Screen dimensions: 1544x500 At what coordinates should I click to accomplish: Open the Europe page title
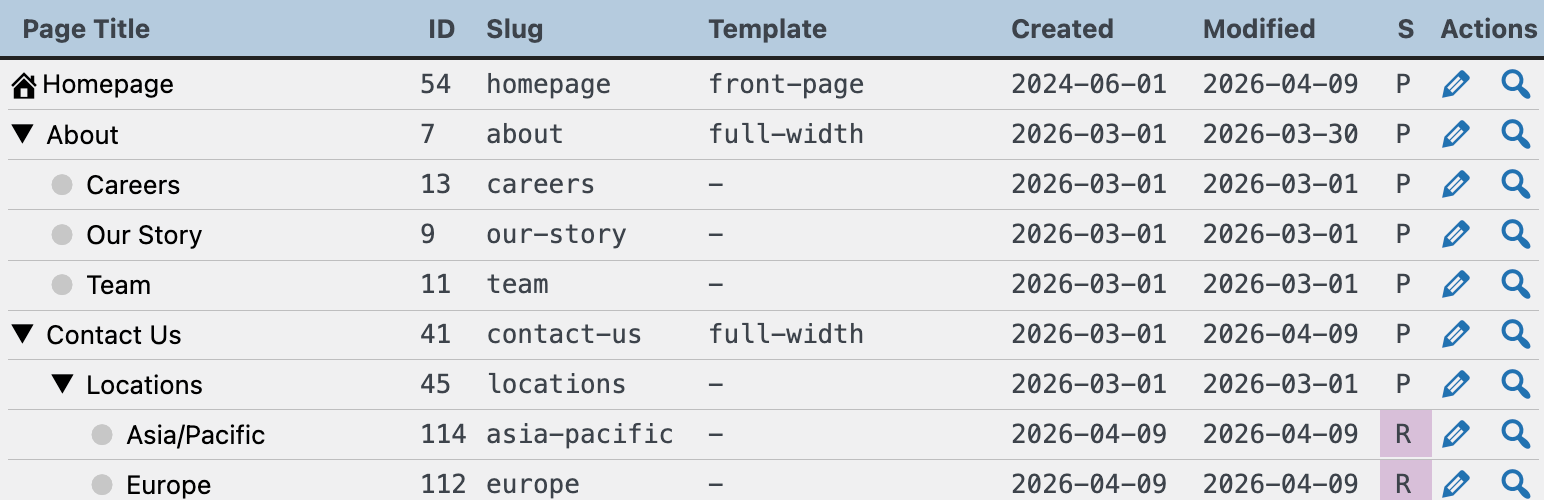[x=168, y=485]
